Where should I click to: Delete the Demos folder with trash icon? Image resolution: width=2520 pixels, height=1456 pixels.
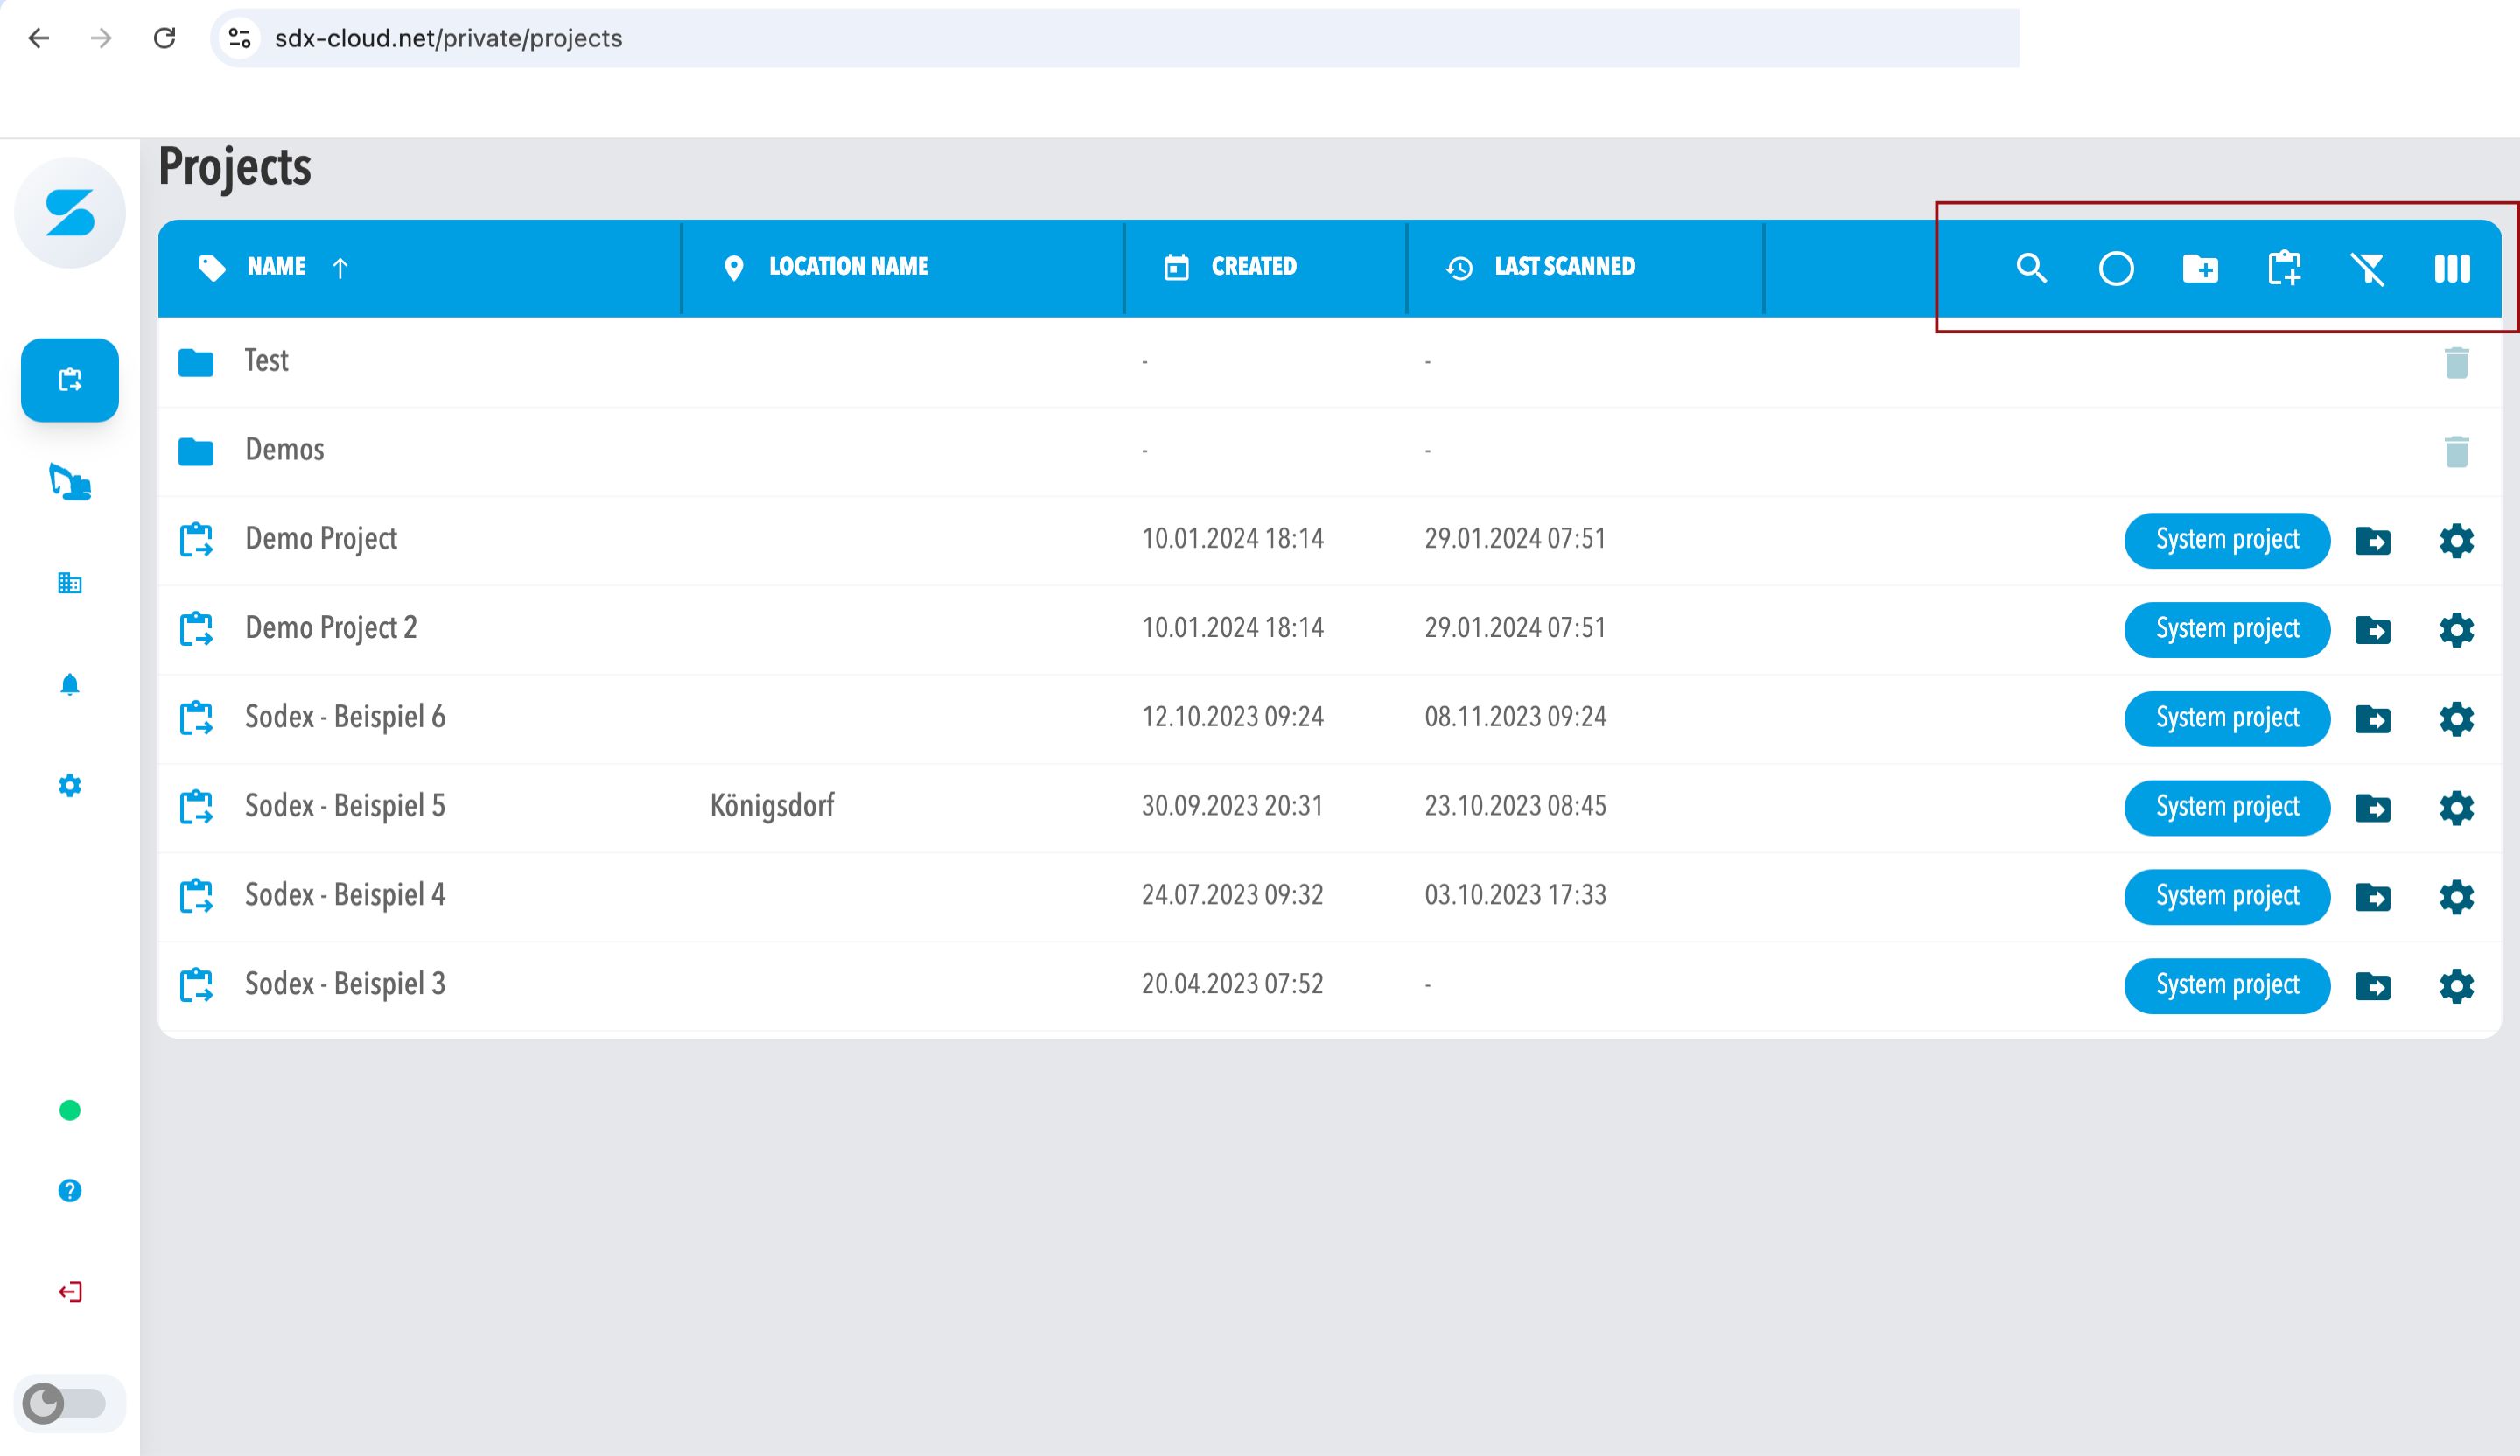pos(2456,451)
